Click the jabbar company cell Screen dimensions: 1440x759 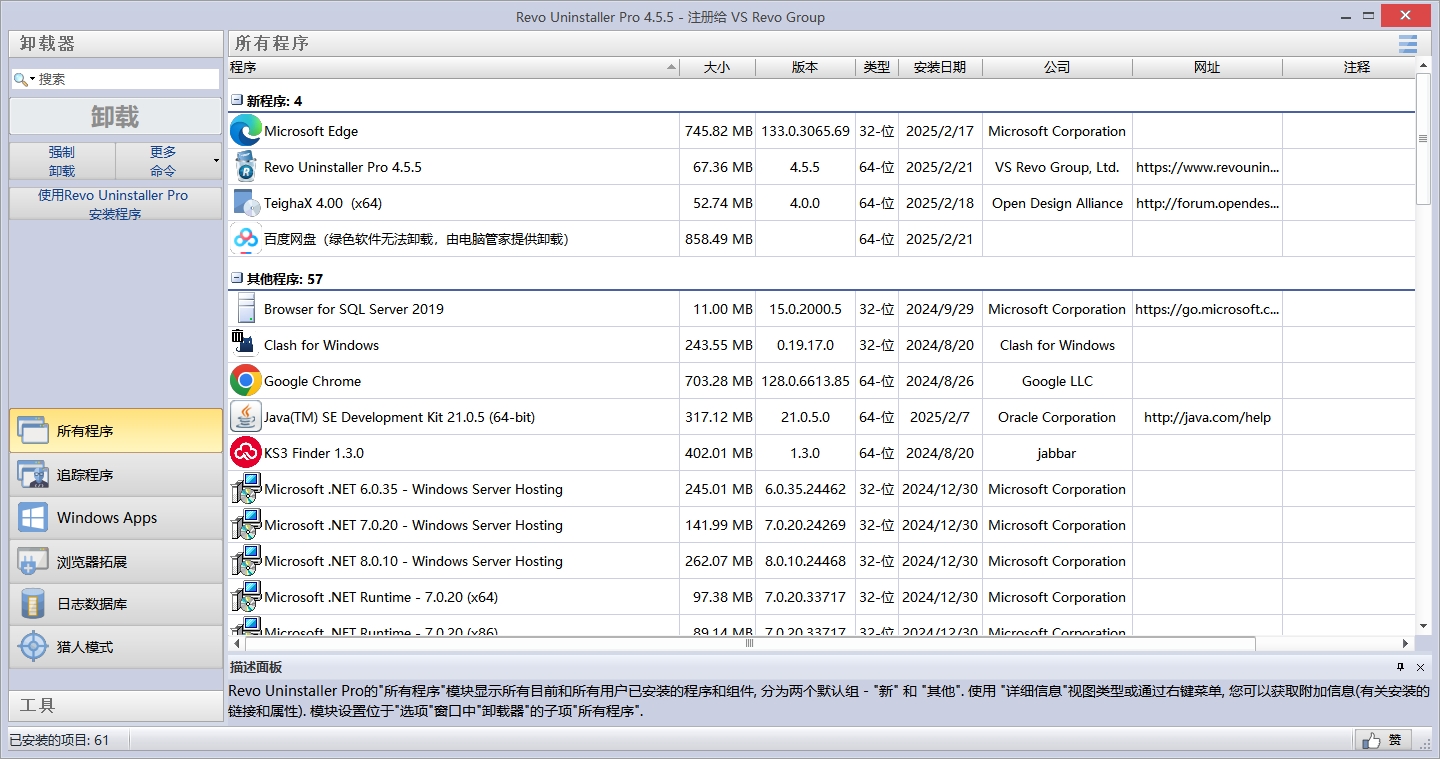pyautogui.click(x=1057, y=453)
